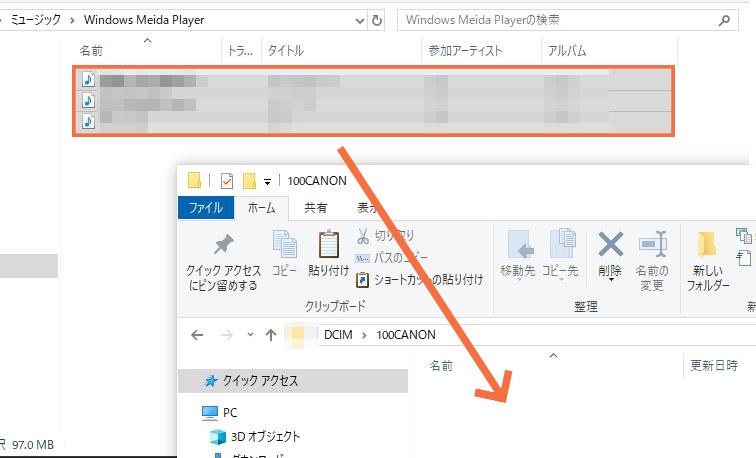Select the first music file icon
The image size is (756, 458).
pos(88,80)
